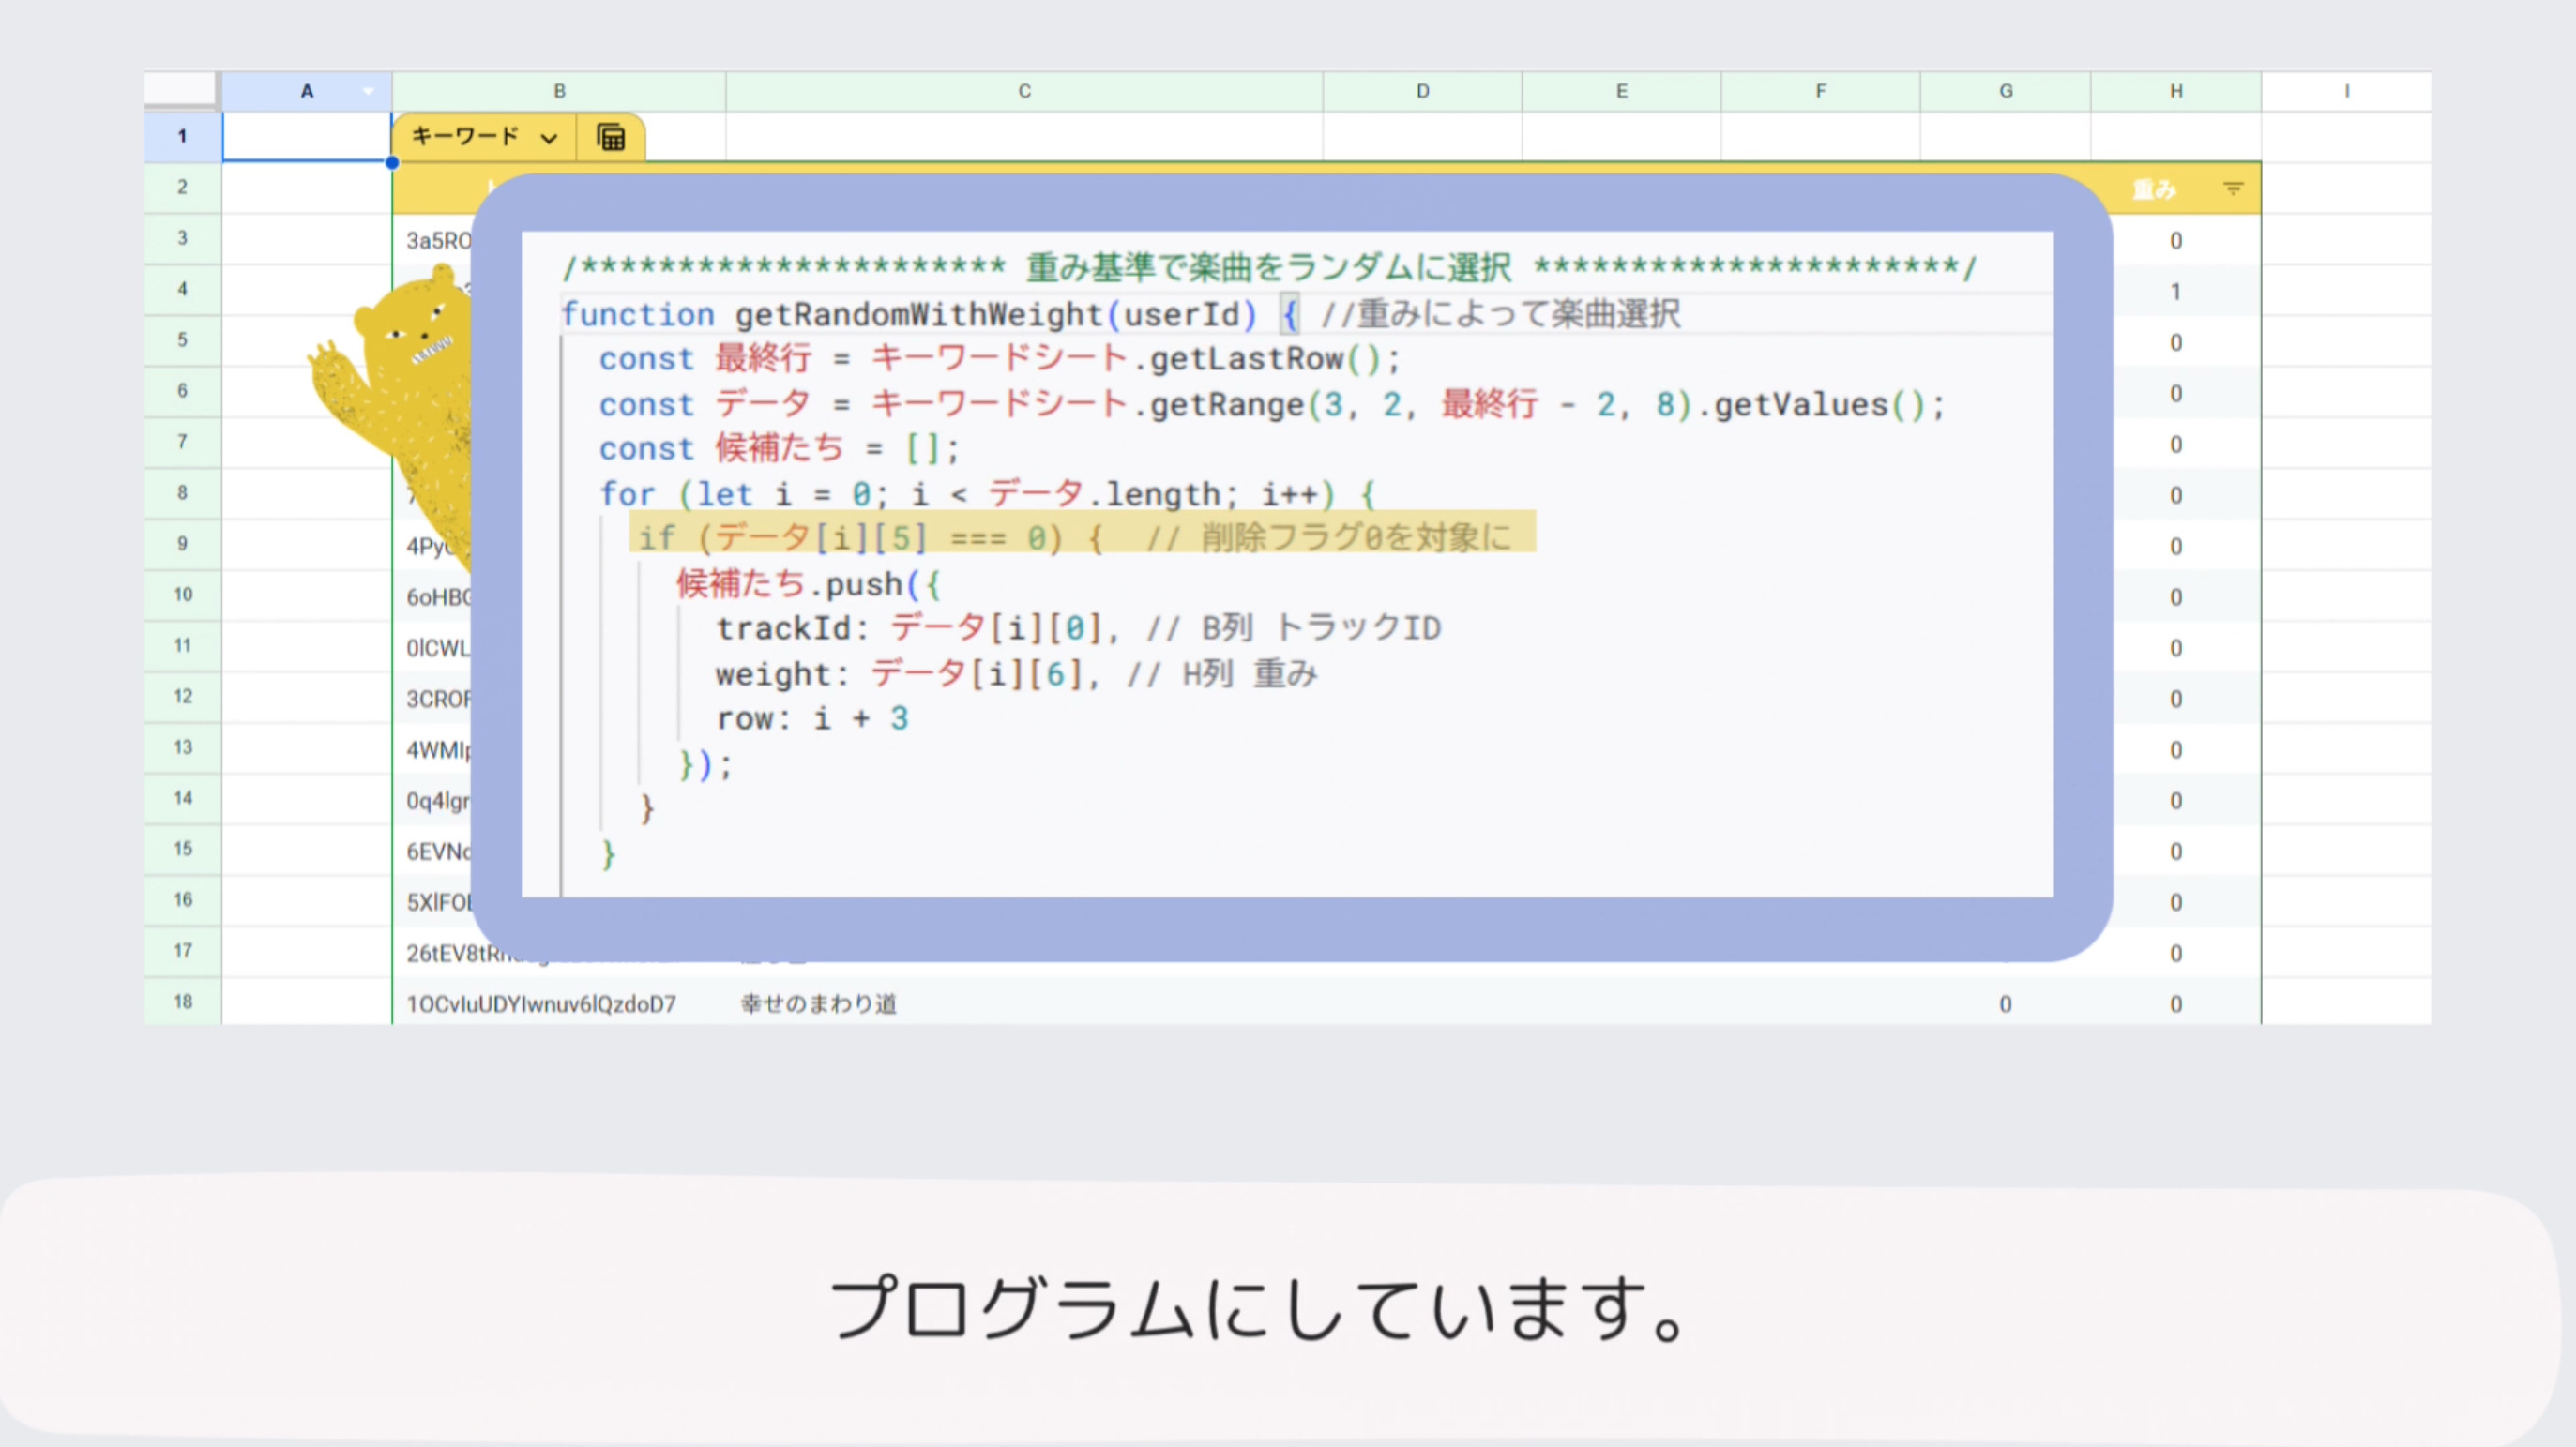2576x1447 pixels.
Task: Click the 0 in column H row 15
Action: [x=2176, y=852]
